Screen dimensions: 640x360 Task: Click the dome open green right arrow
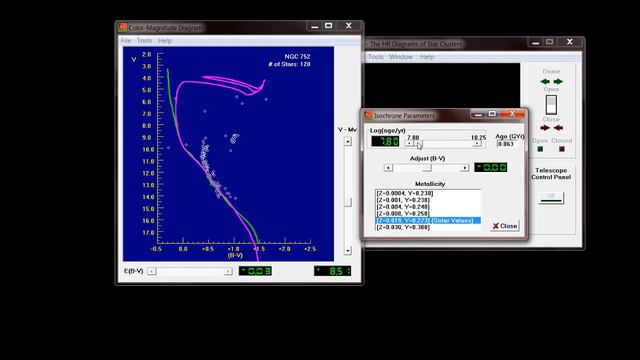tap(558, 82)
